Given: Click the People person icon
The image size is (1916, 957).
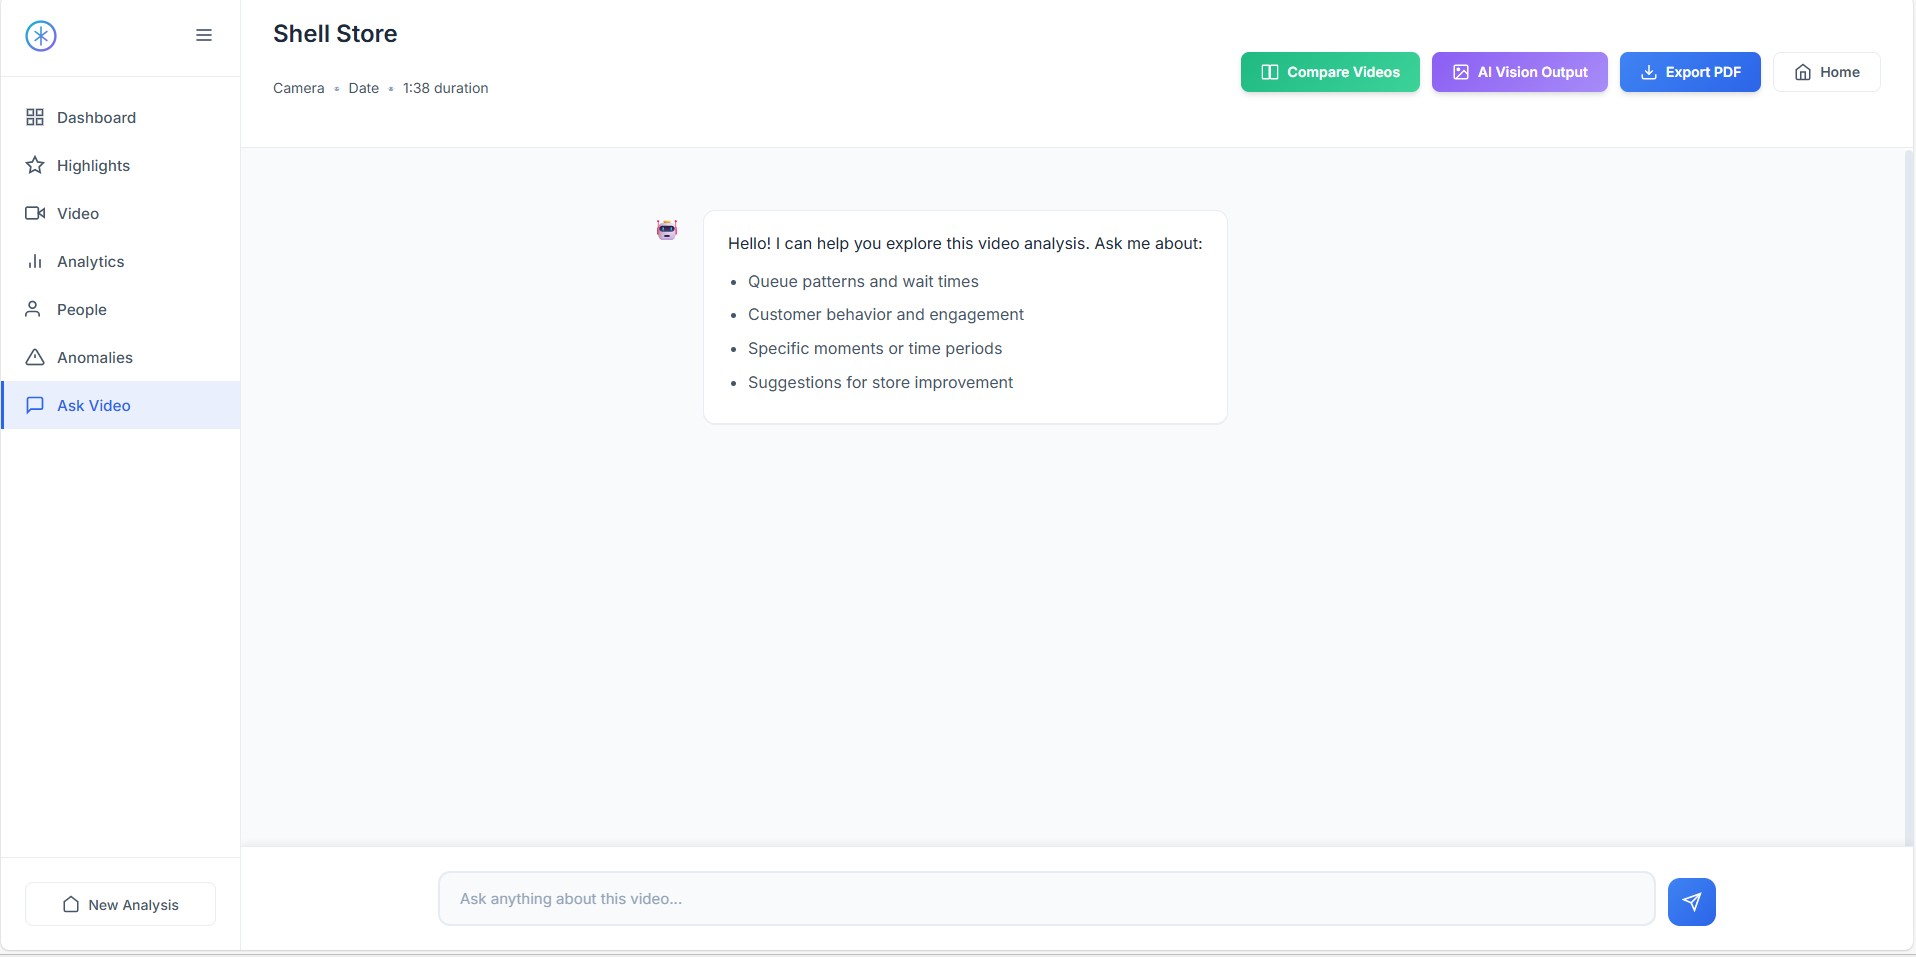Looking at the screenshot, I should 33,309.
